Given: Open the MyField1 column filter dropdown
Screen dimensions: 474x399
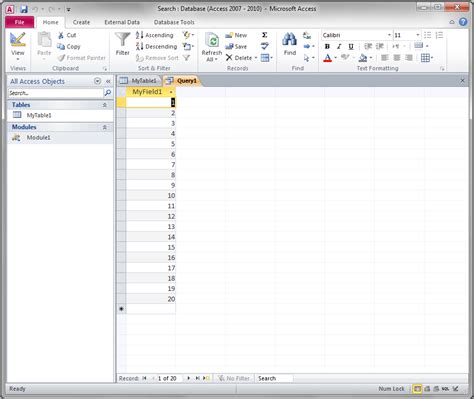Looking at the screenshot, I should pyautogui.click(x=171, y=92).
